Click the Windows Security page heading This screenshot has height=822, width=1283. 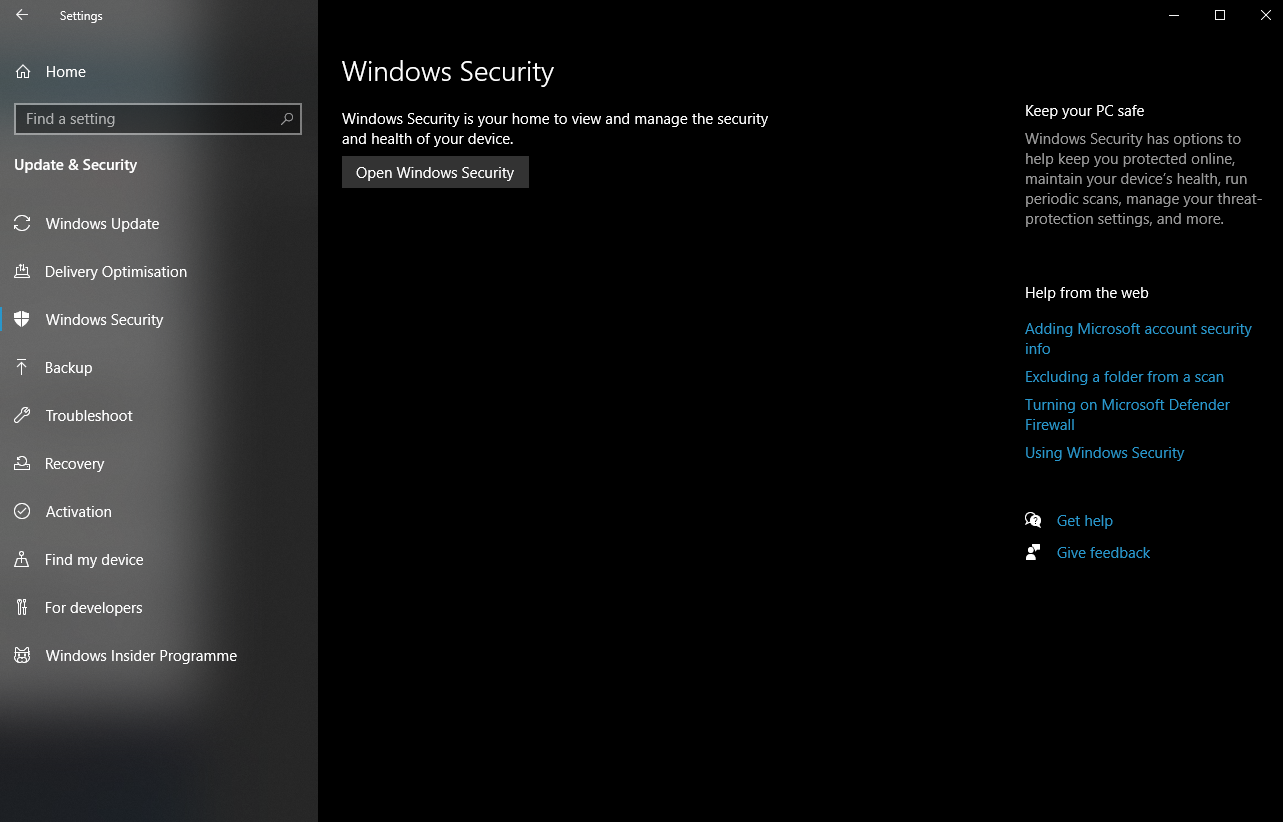(447, 72)
